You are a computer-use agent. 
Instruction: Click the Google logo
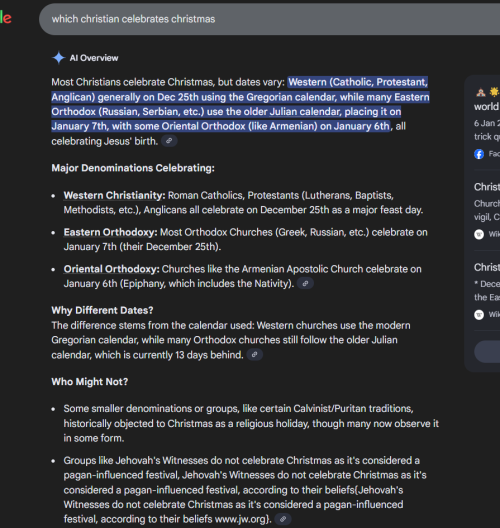6,18
